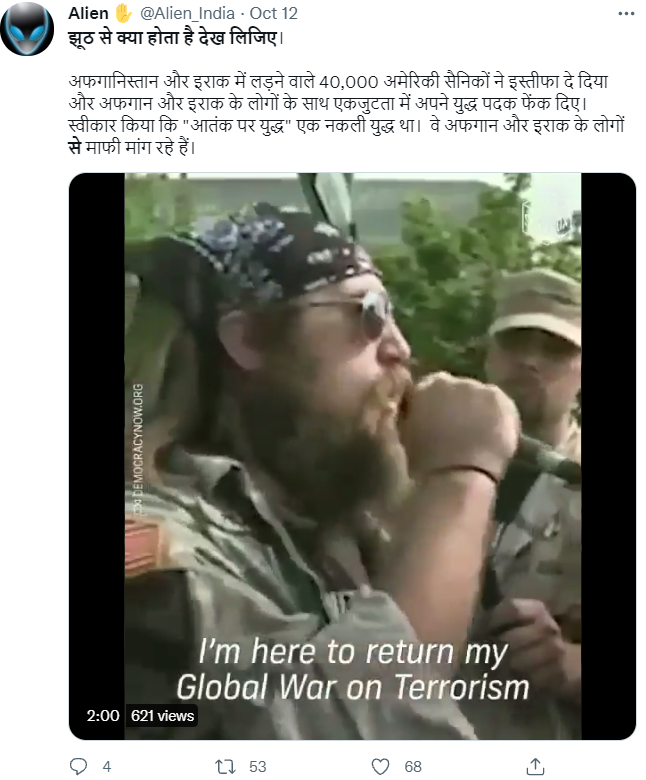Click the reply speech bubble icon
The image size is (646, 780).
tap(78, 767)
